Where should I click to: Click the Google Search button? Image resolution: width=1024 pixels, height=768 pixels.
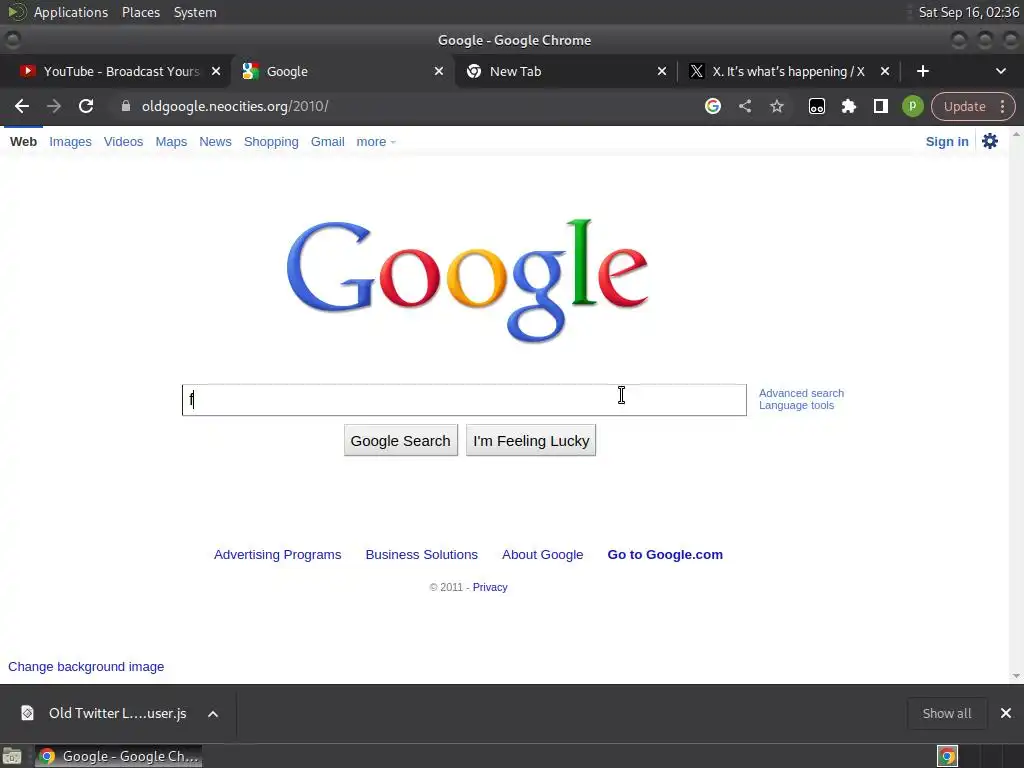click(400, 441)
